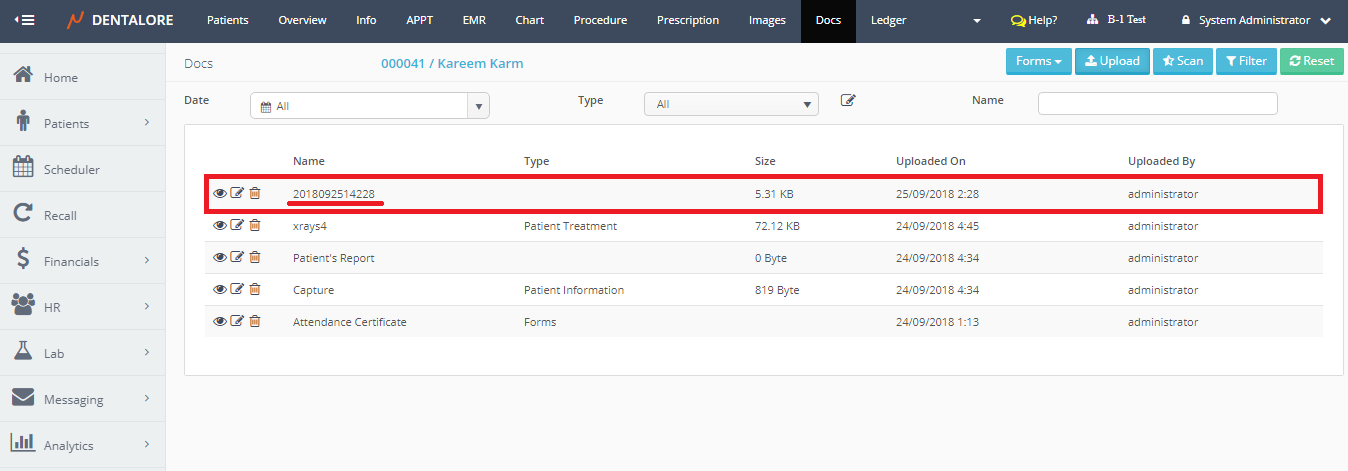The width and height of the screenshot is (1348, 471).
Task: Preview the Capture document via eye icon
Action: click(x=220, y=290)
